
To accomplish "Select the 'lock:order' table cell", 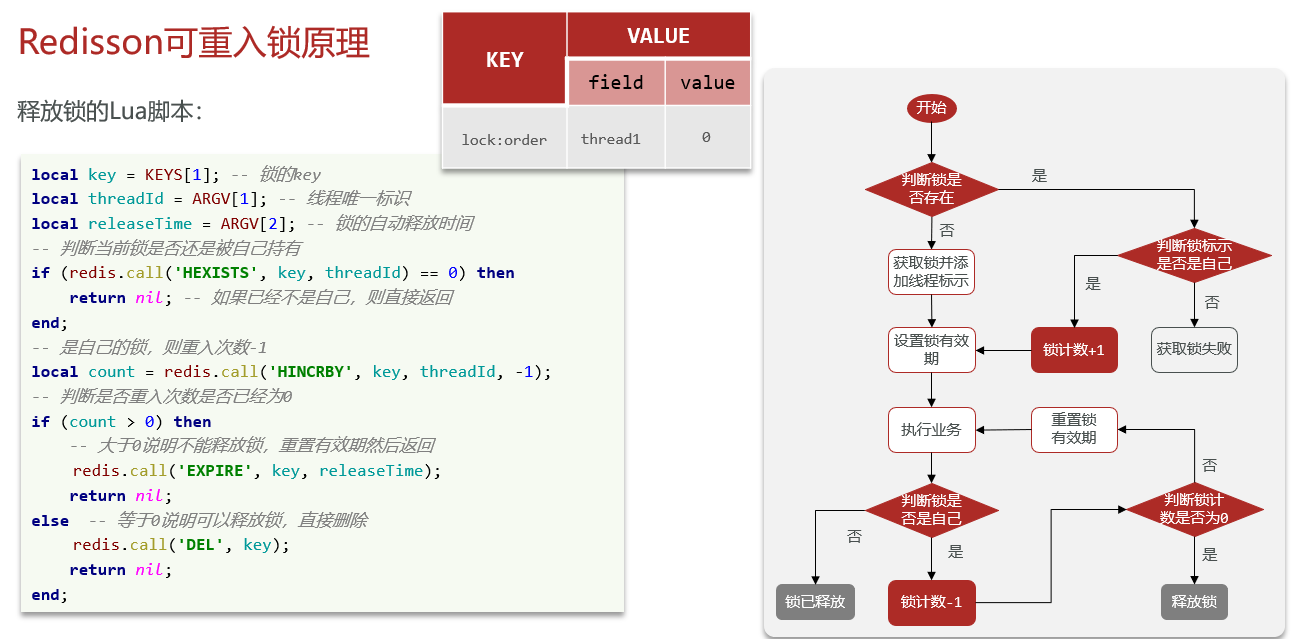I will pyautogui.click(x=504, y=139).
